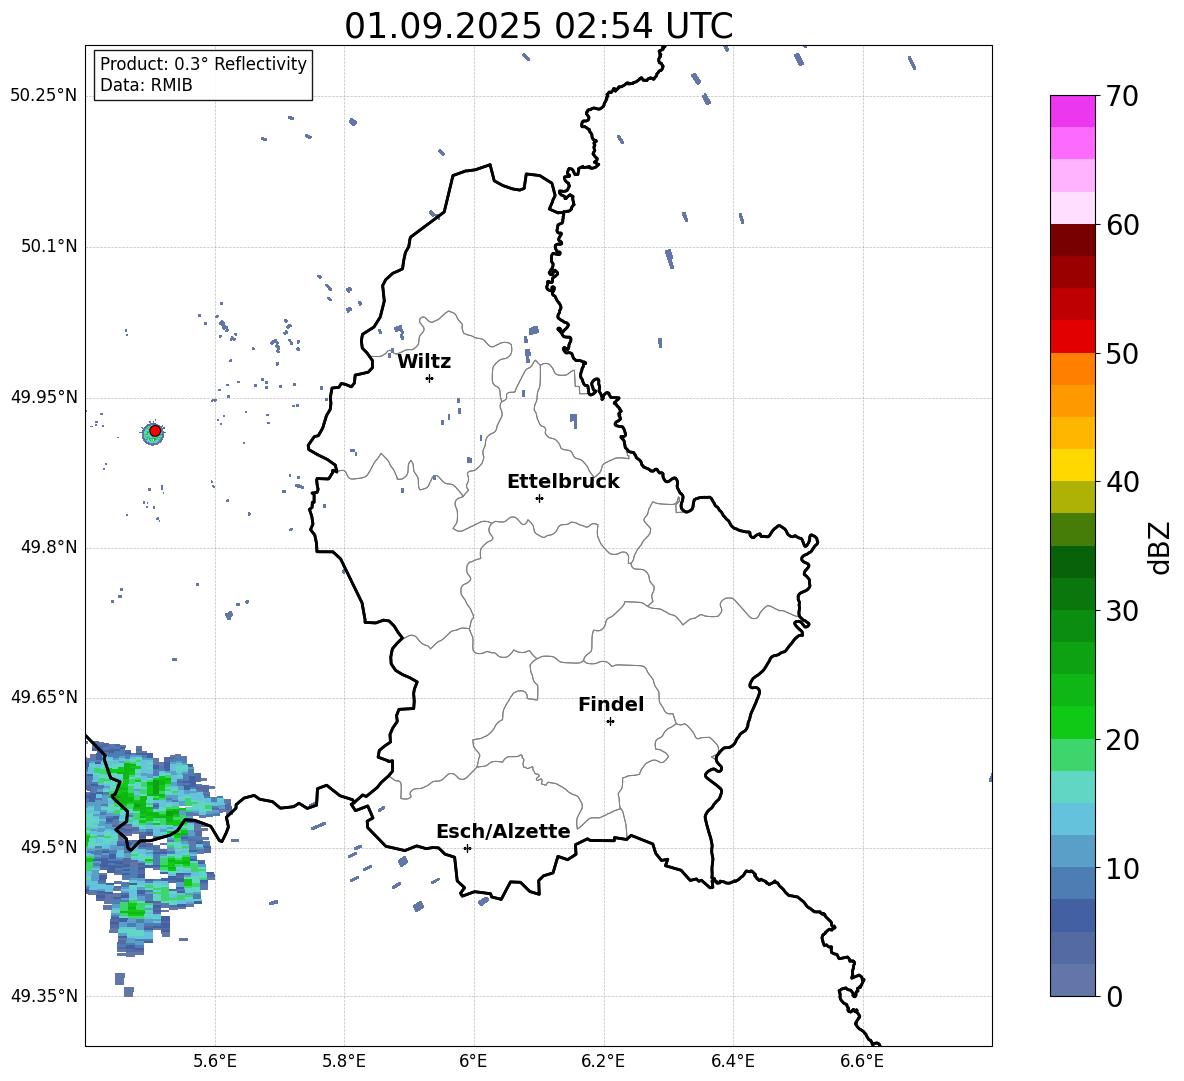This screenshot has height=1081, width=1184.
Task: Click the bright green colorbar segment above 20
Action: [x=1072, y=722]
